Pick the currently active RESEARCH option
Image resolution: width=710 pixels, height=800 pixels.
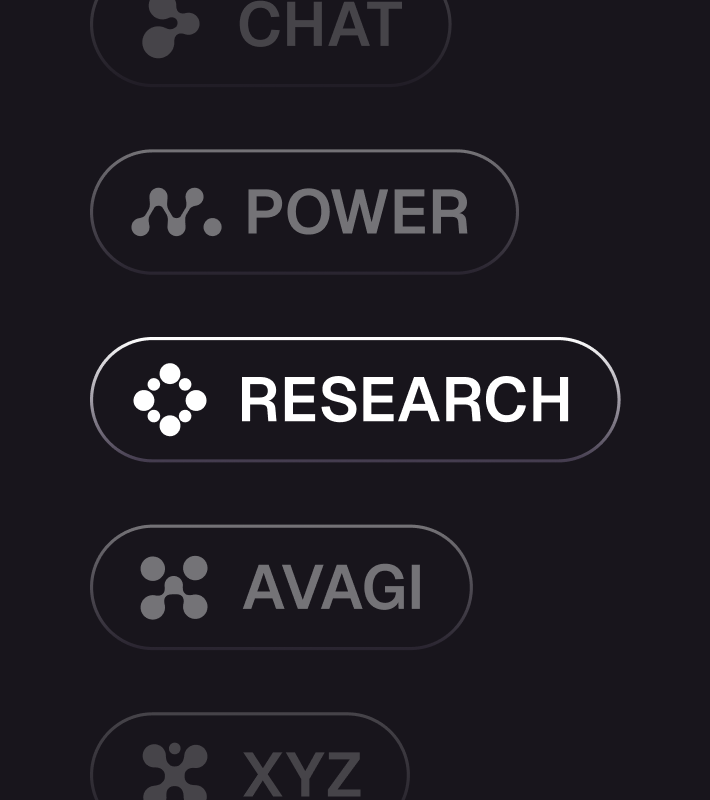[x=355, y=400]
